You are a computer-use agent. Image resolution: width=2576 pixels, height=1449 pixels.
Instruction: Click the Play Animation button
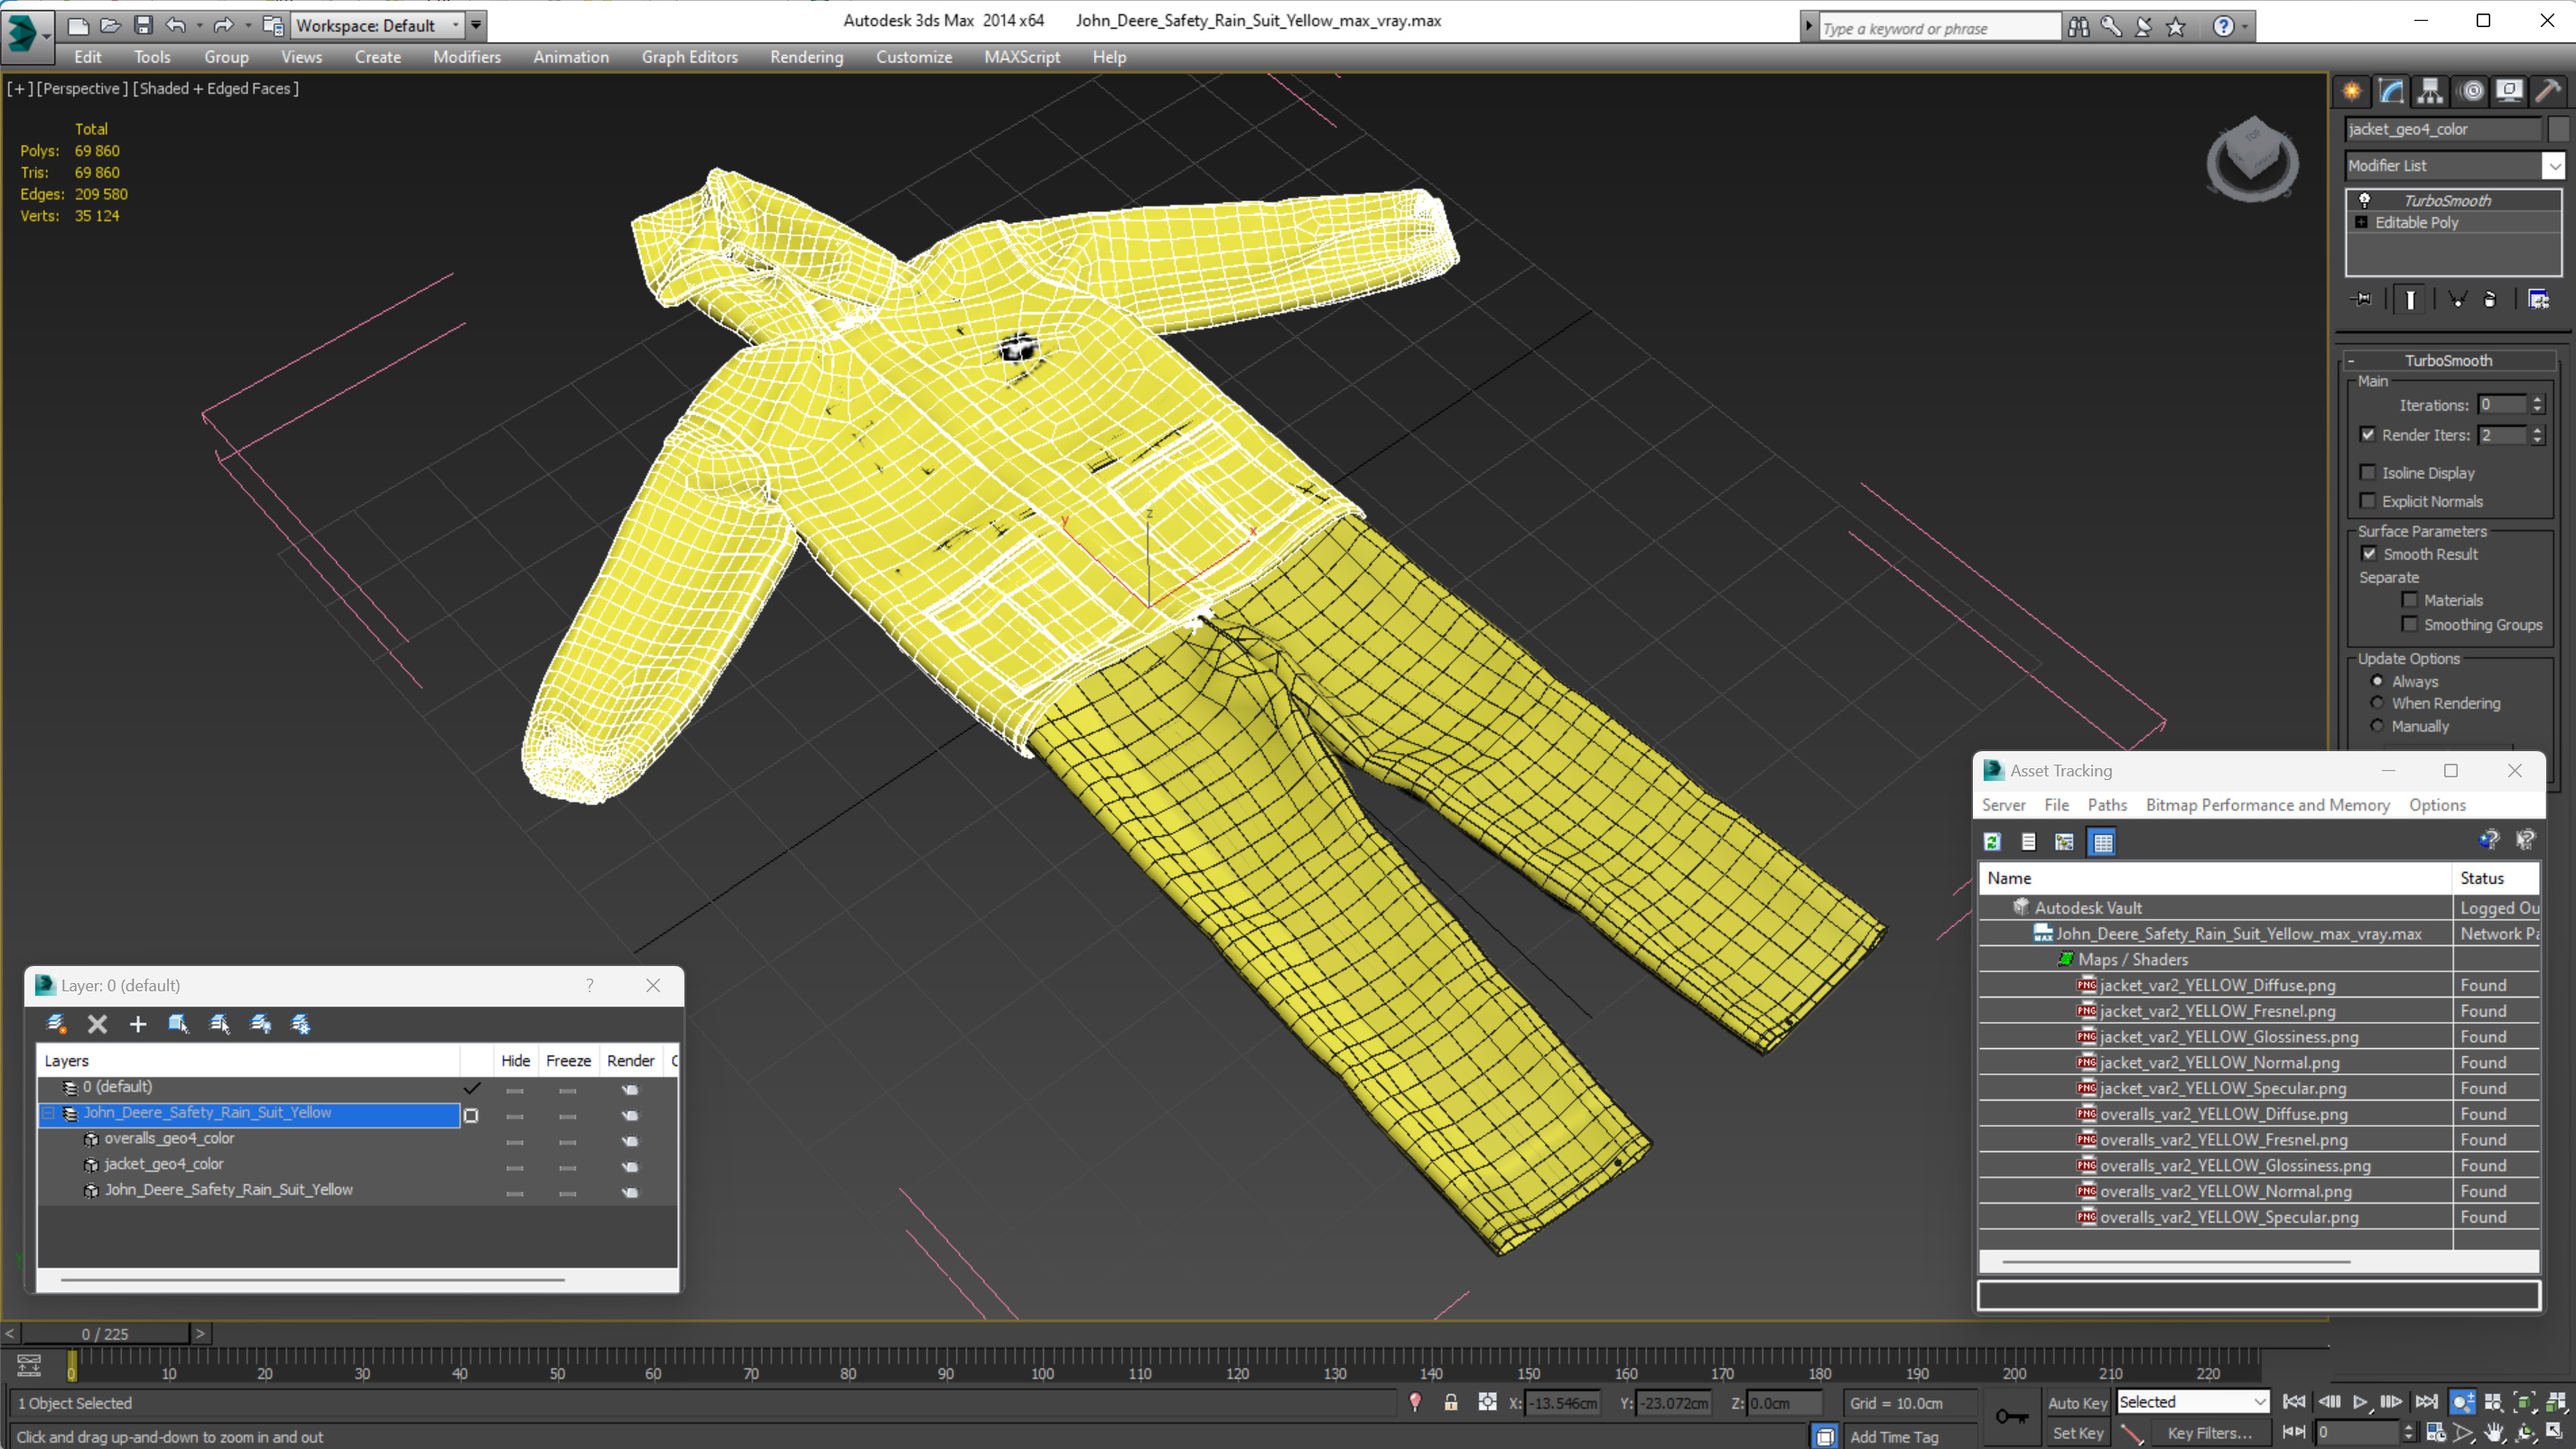[x=2361, y=1402]
